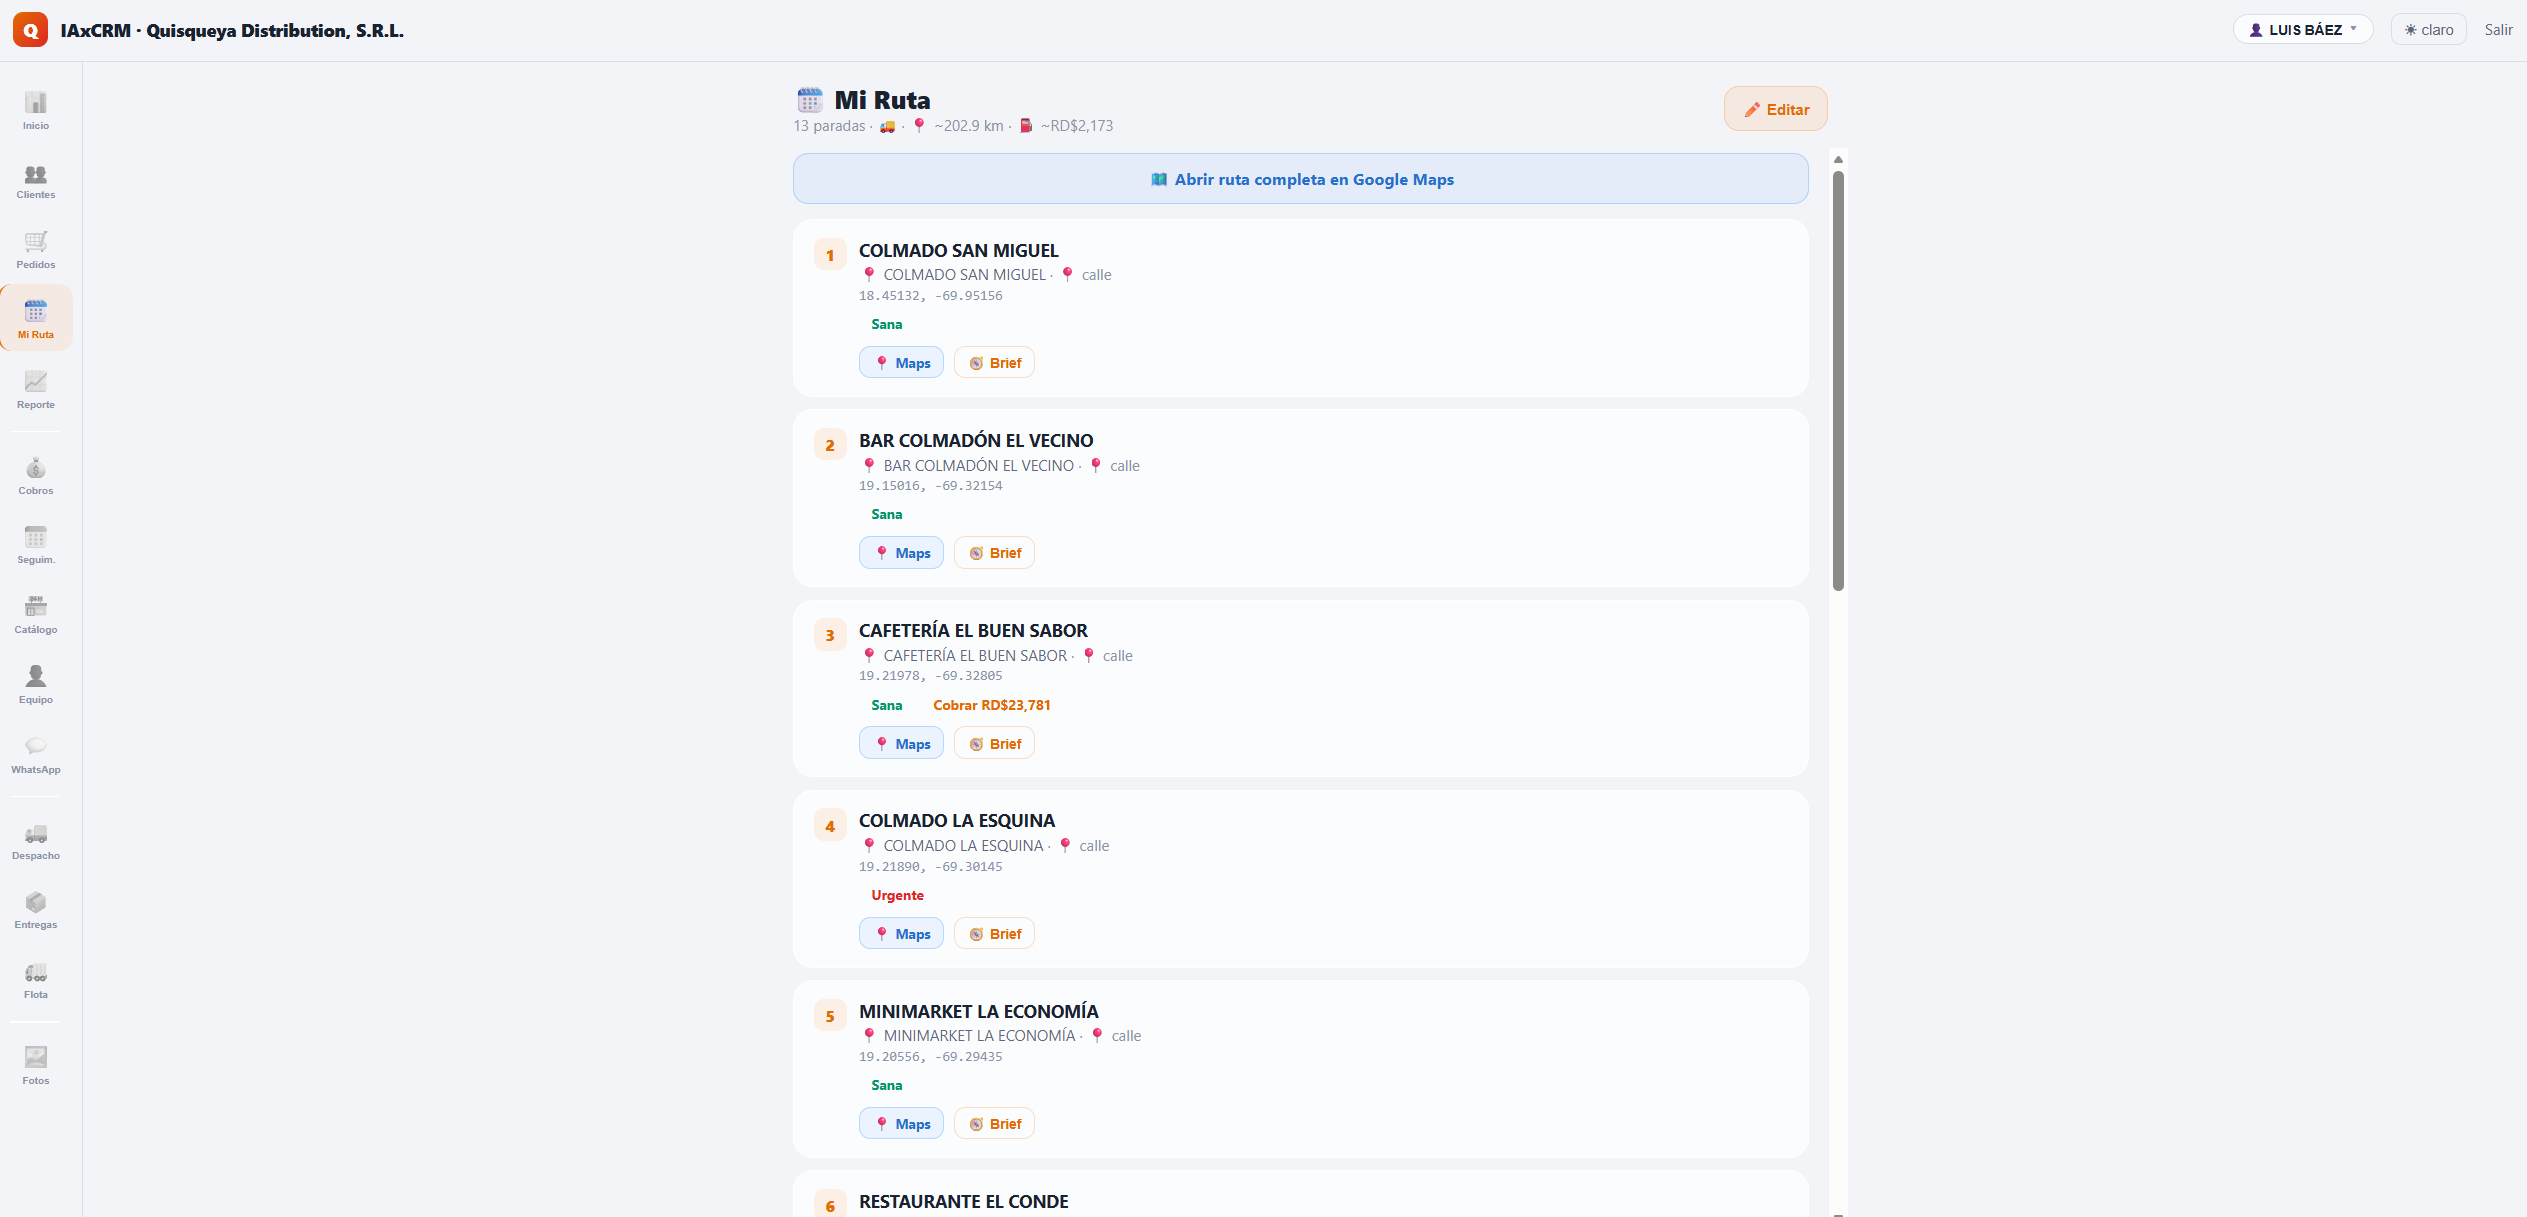Select the BAR COLMADÓN EL VECINO heading
Viewport: 2527px width, 1217px height.
point(976,441)
